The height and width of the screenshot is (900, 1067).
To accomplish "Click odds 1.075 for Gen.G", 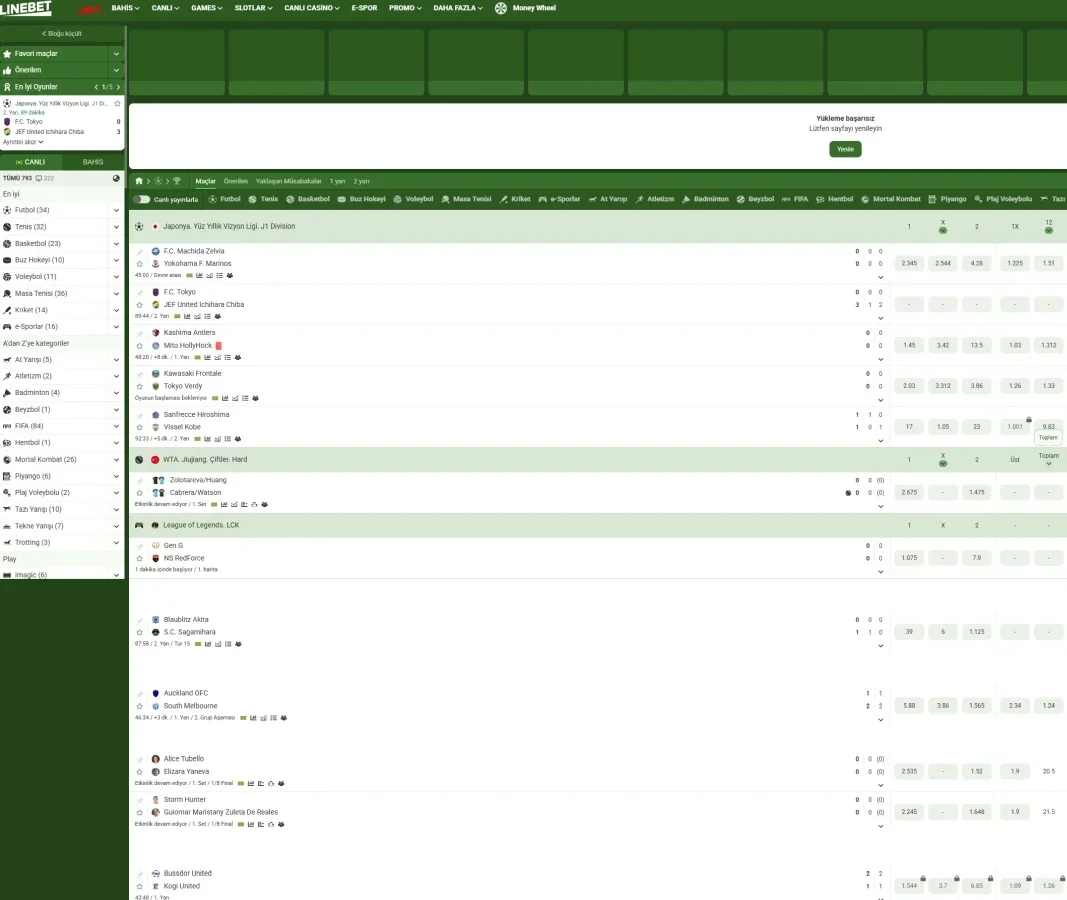I will pyautogui.click(x=909, y=558).
